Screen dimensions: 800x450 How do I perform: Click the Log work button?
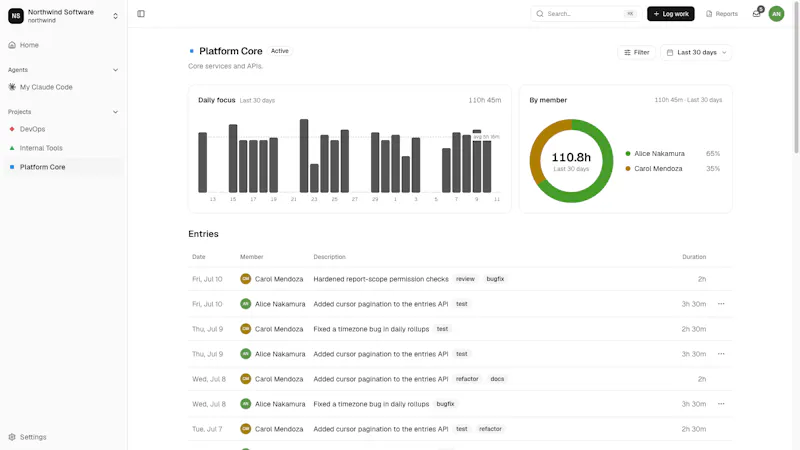tap(670, 14)
